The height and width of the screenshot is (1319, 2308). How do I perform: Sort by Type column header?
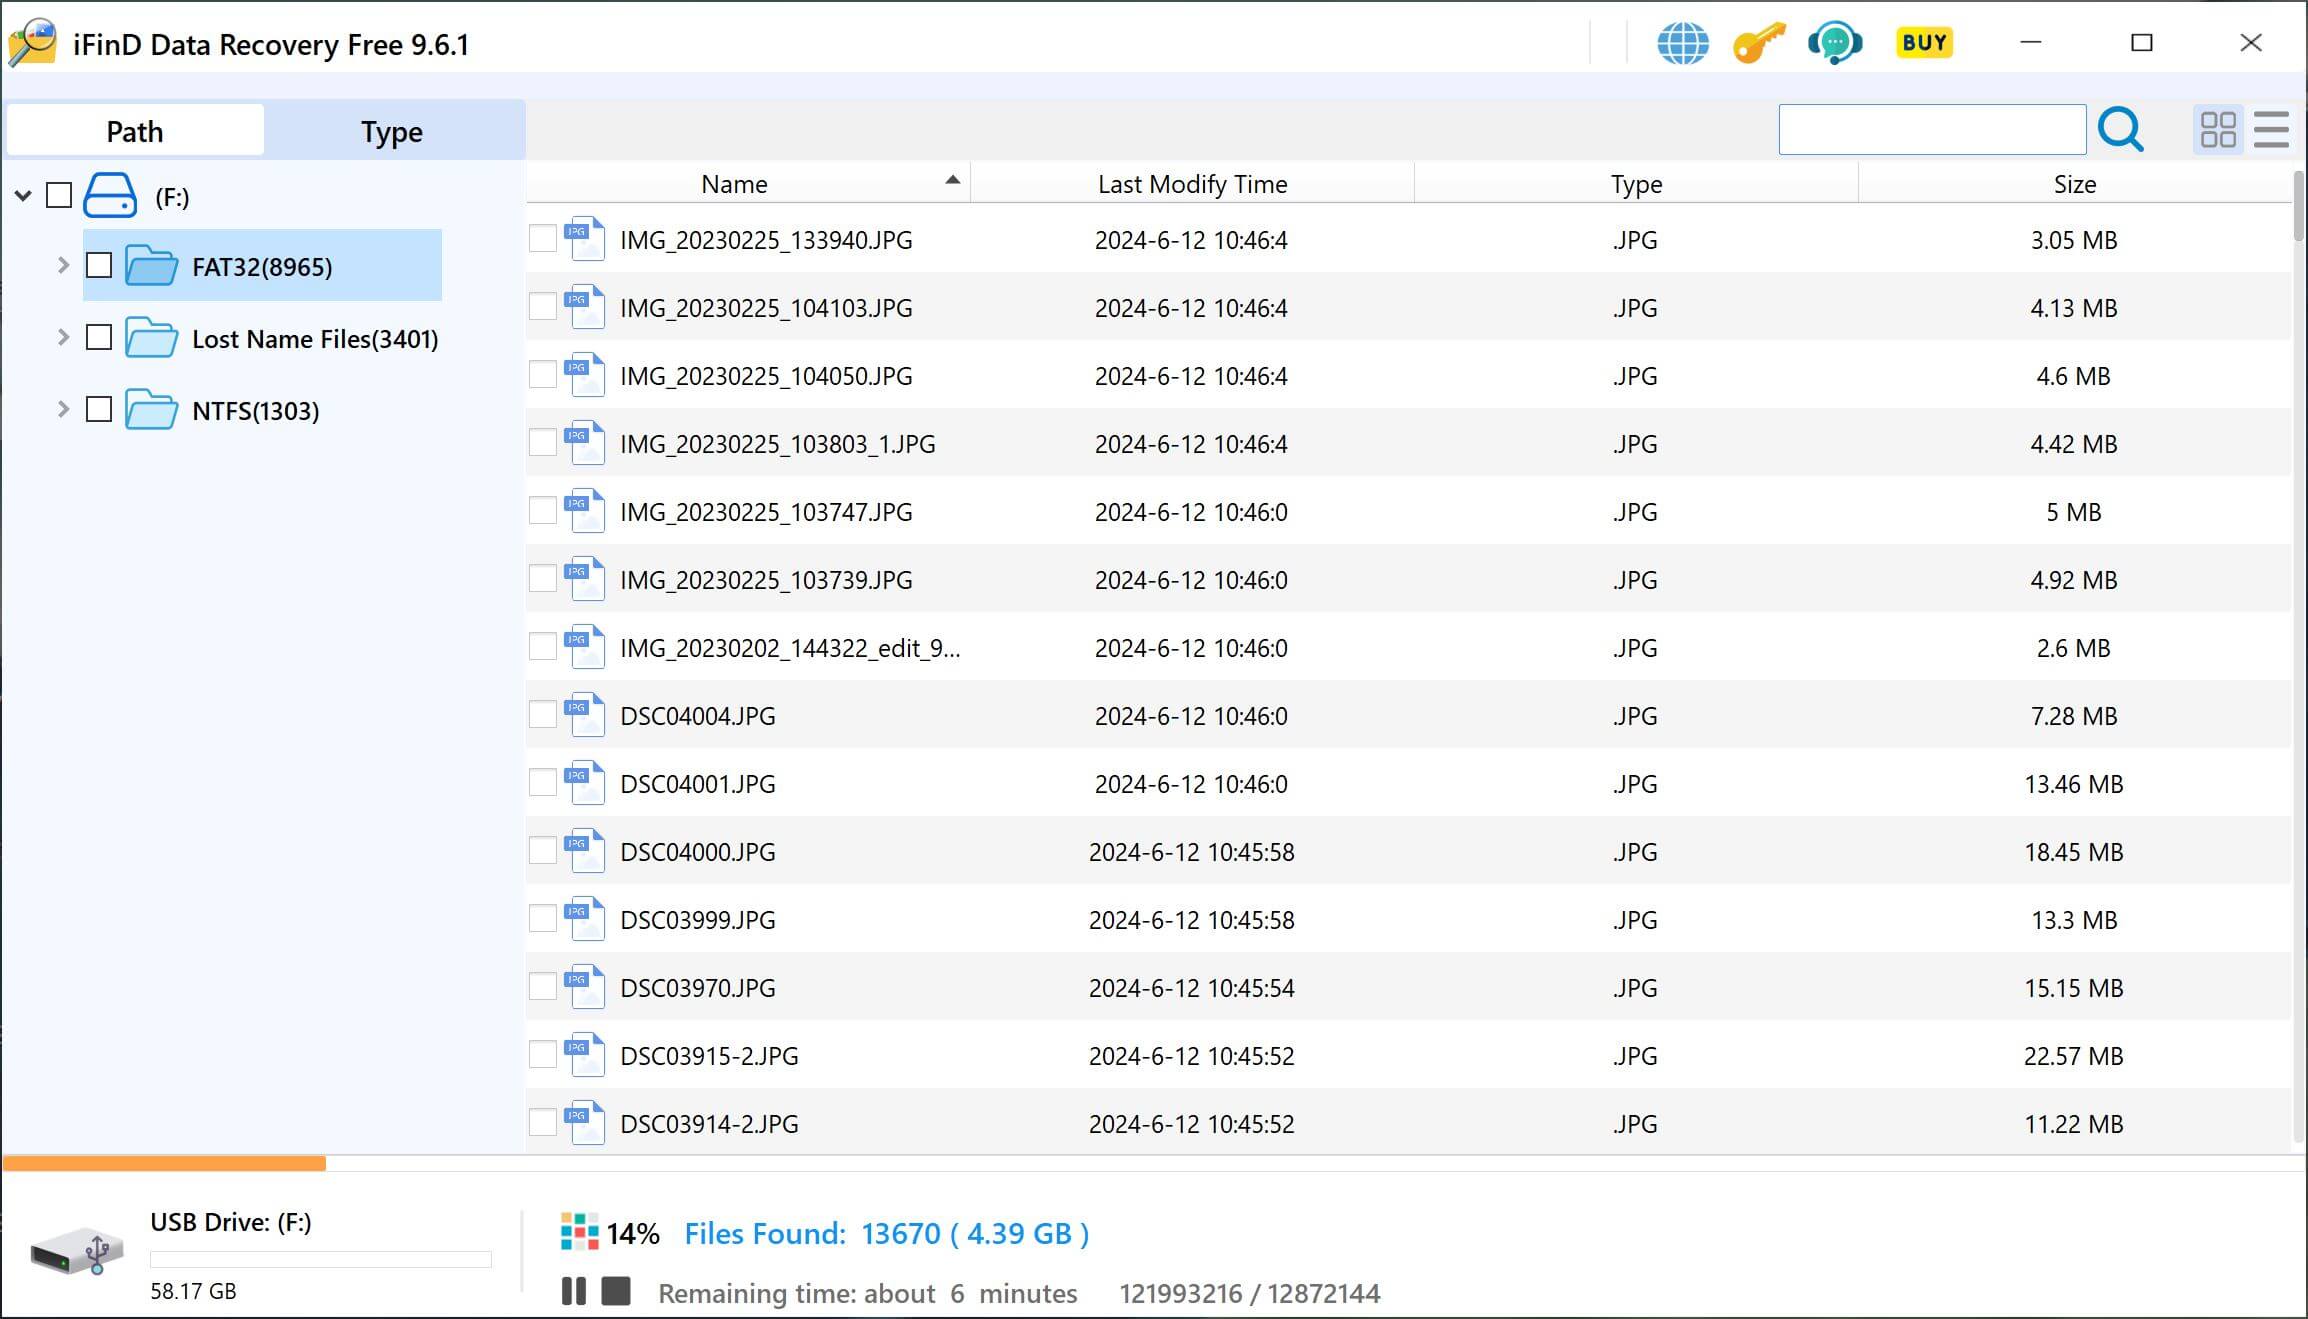(x=1636, y=184)
